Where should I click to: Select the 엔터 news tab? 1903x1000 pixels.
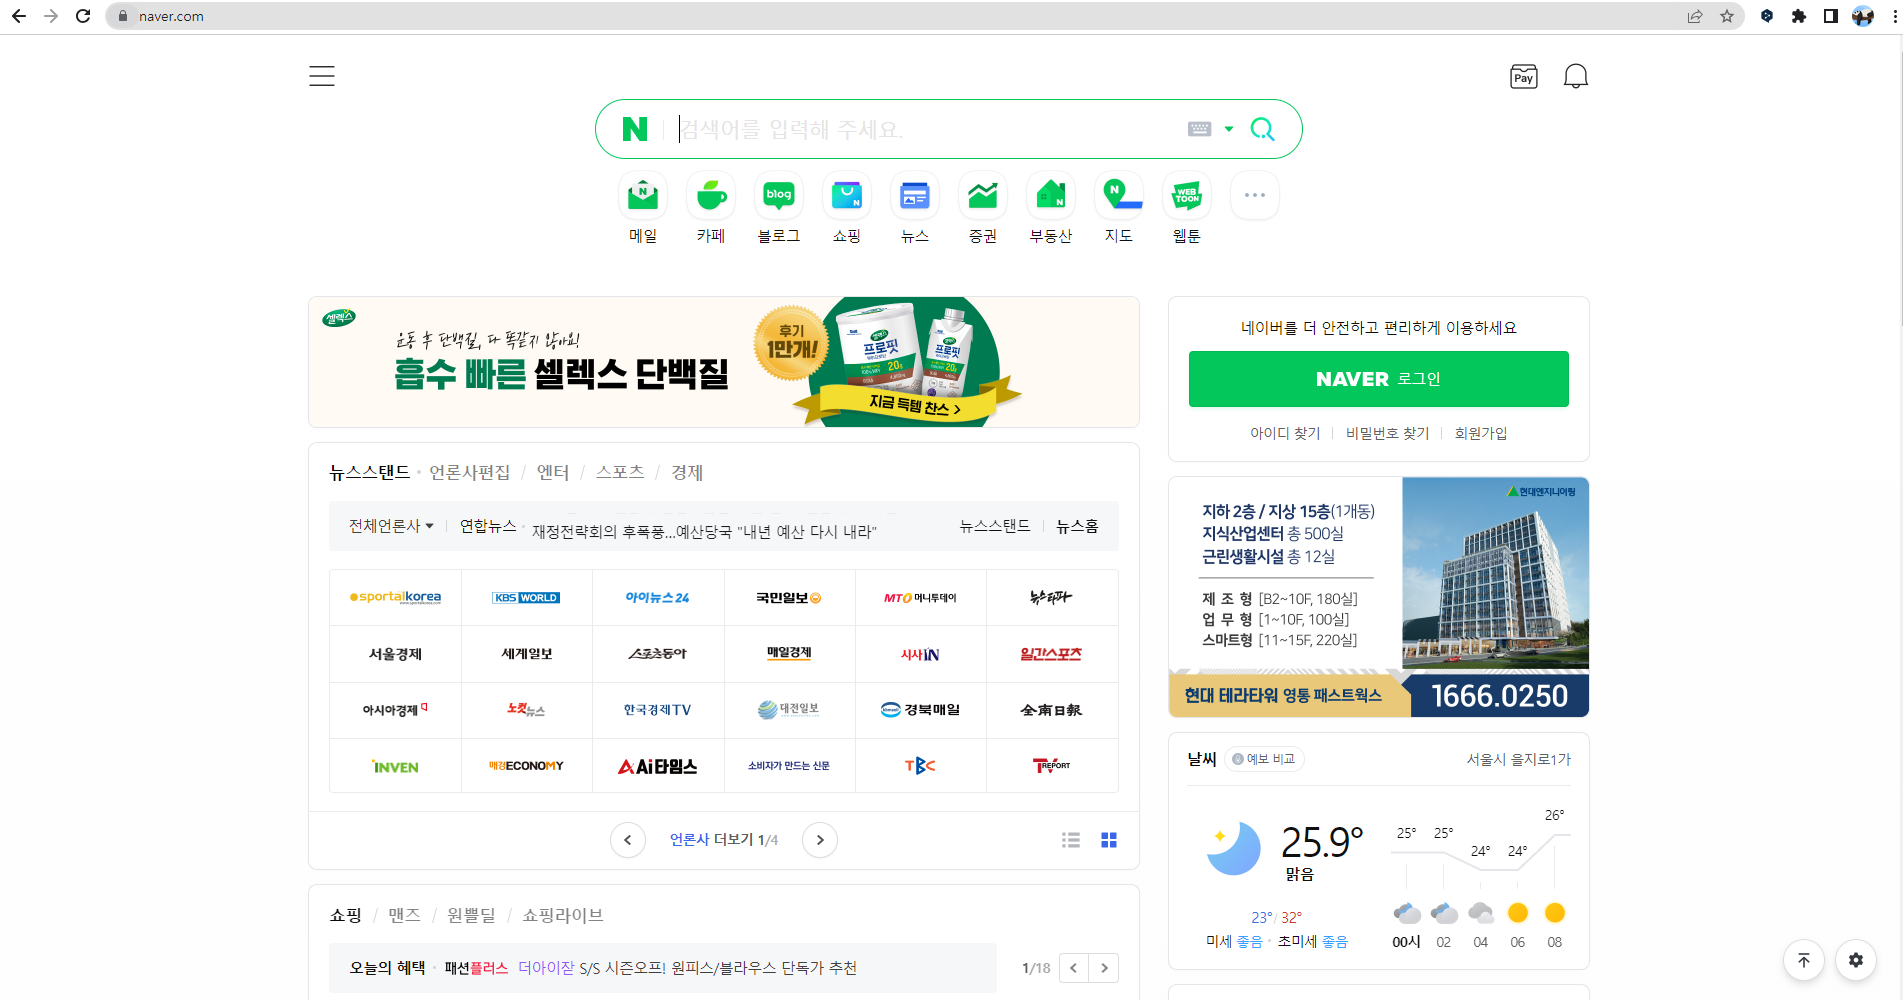pos(553,472)
